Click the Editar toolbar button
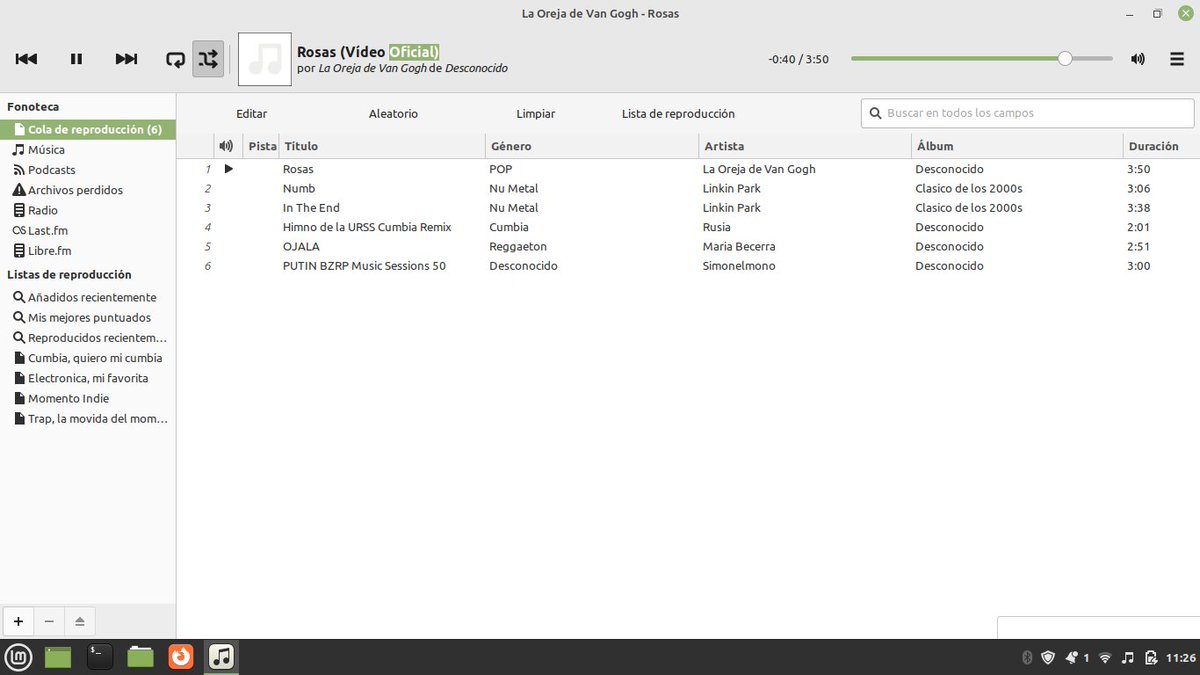This screenshot has width=1200, height=675. pyautogui.click(x=251, y=114)
